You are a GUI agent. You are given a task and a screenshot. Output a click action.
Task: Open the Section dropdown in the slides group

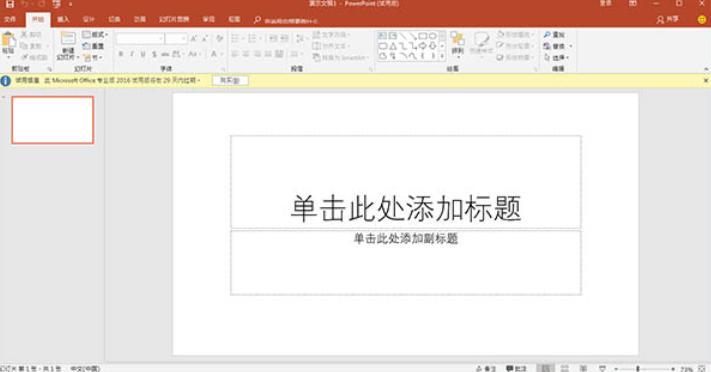(x=93, y=58)
